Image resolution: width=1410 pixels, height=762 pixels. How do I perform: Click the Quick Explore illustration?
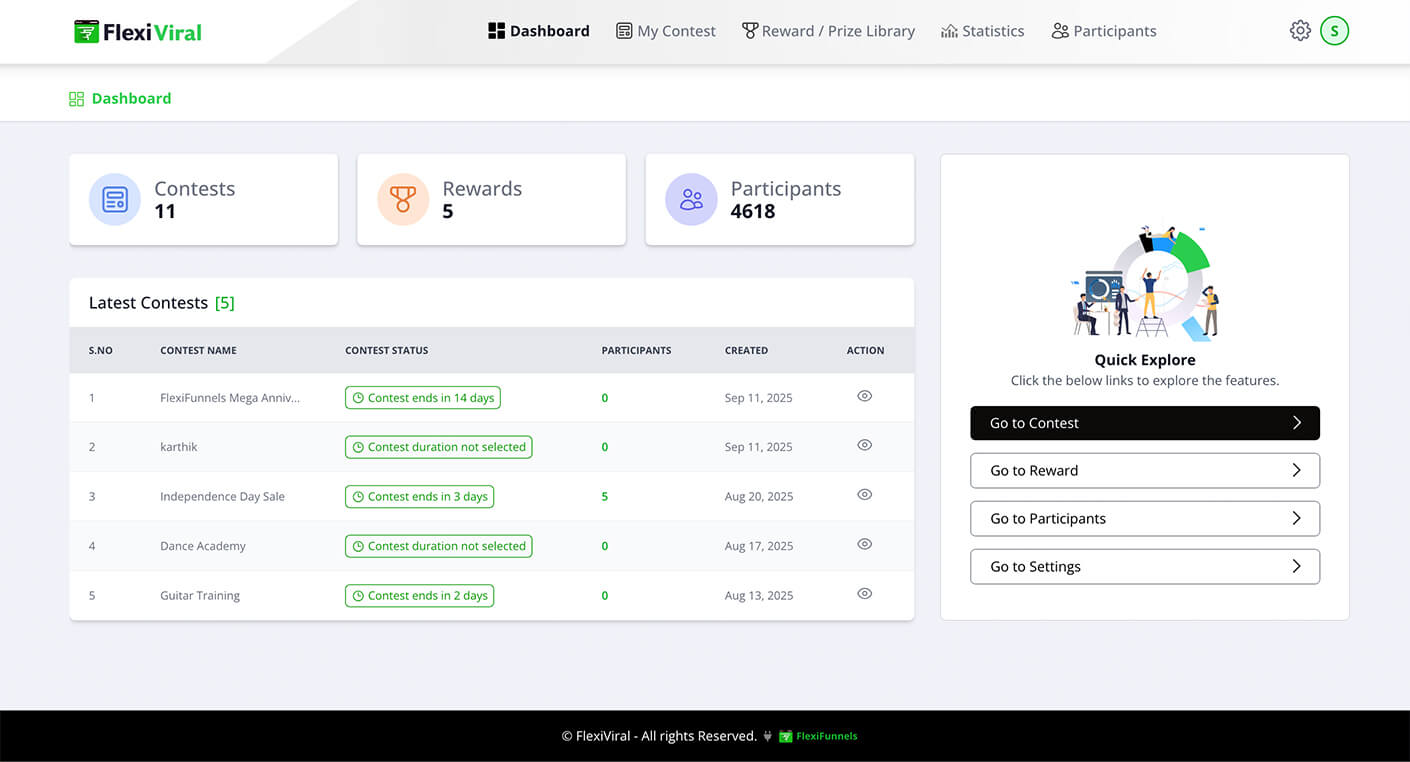pyautogui.click(x=1145, y=284)
